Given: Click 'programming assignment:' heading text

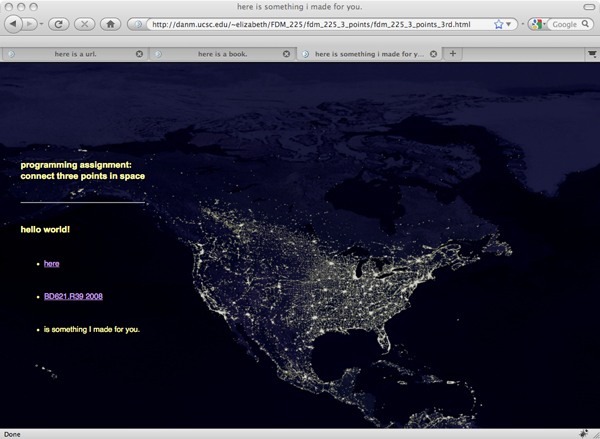Looking at the screenshot, I should [x=76, y=165].
